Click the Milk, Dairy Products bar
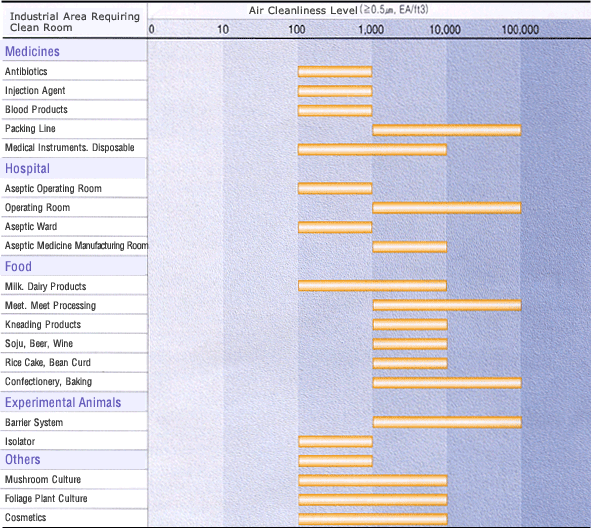The image size is (591, 528). 372,286
